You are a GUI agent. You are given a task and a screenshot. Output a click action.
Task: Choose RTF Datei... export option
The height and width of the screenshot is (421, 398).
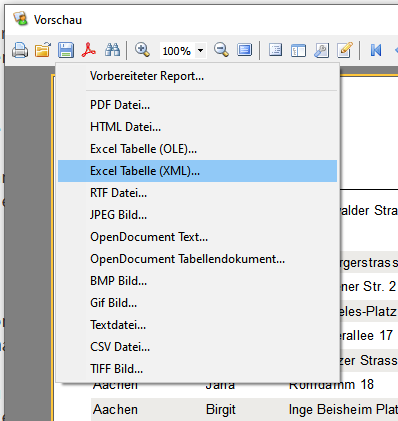point(197,193)
